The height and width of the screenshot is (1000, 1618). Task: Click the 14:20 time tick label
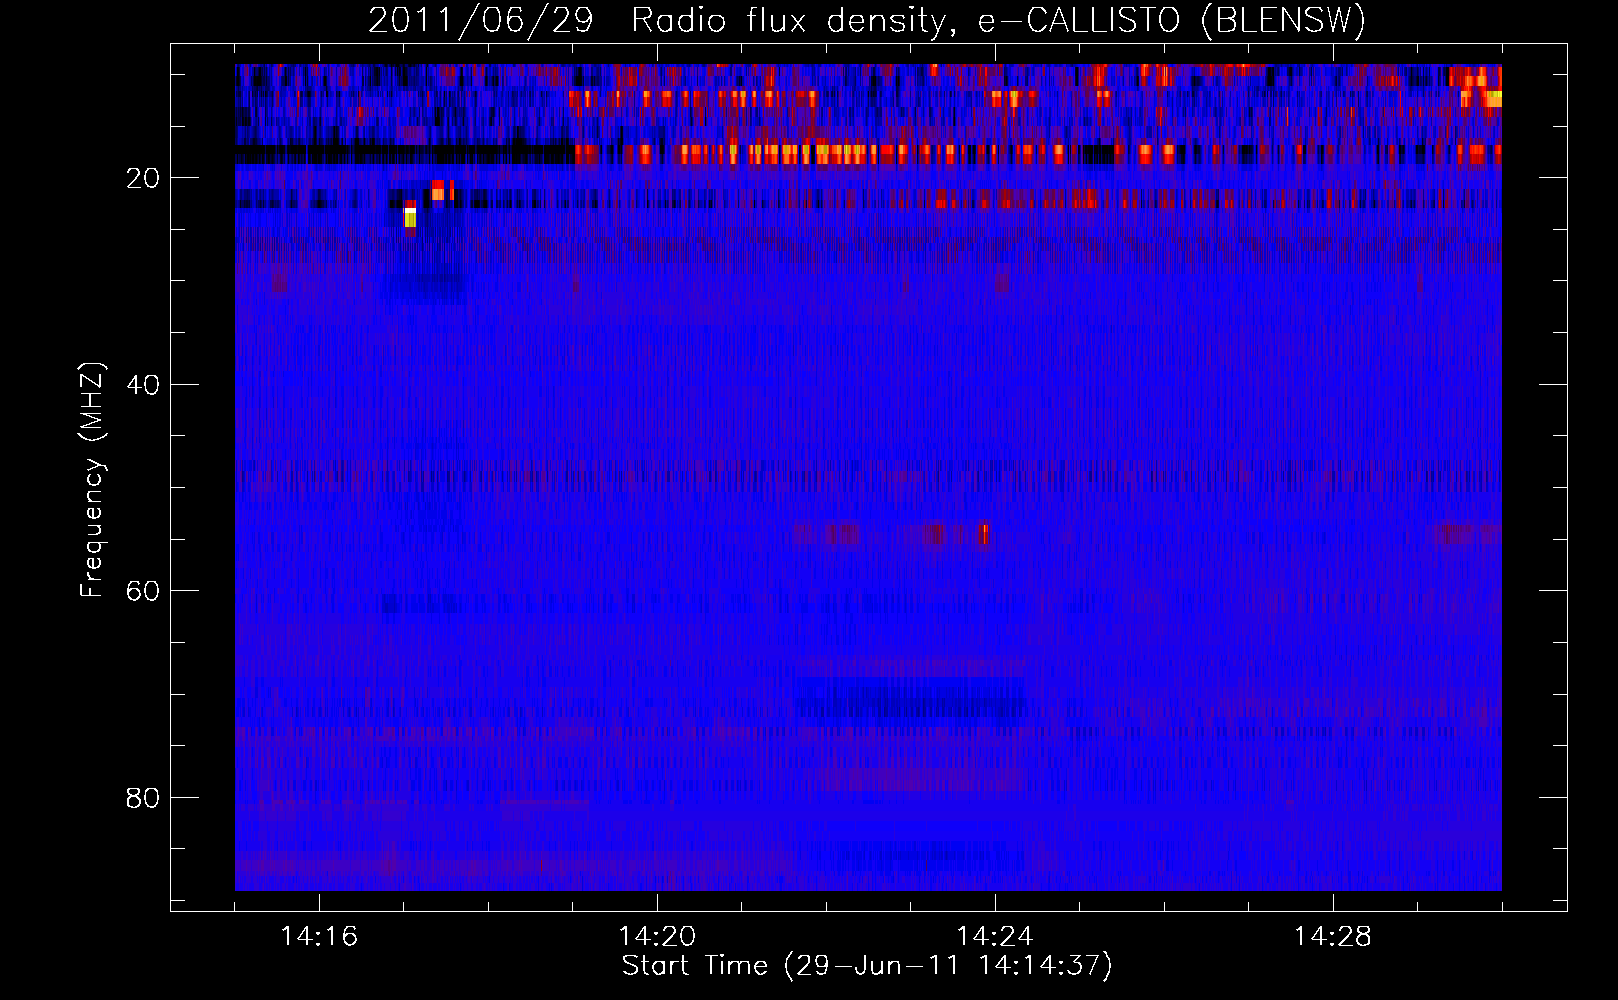point(657,936)
